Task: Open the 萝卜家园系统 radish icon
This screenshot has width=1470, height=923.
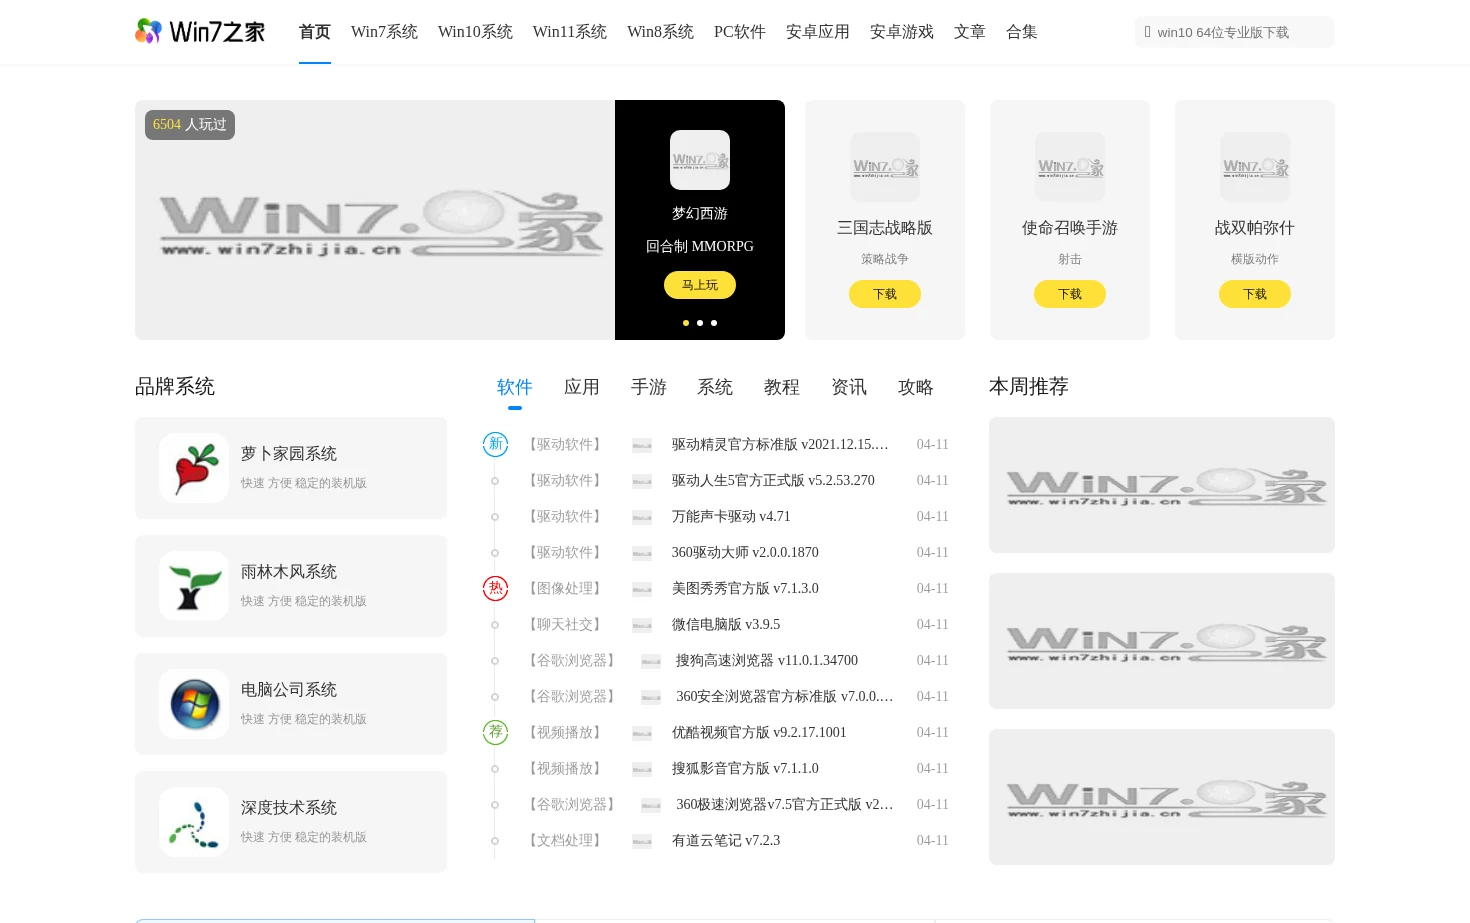Action: [x=194, y=468]
